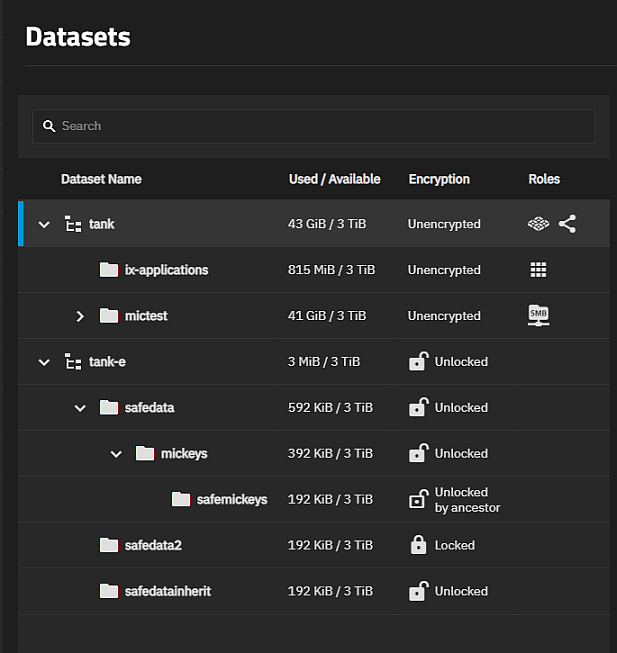The width and height of the screenshot is (617, 653).
Task: Click Unlocked by ancestor status text
Action: click(x=467, y=500)
